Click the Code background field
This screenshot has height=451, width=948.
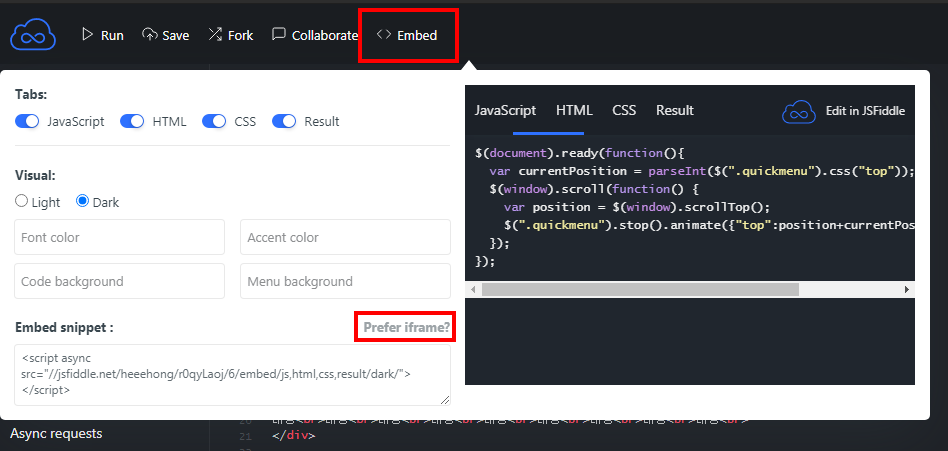120,281
